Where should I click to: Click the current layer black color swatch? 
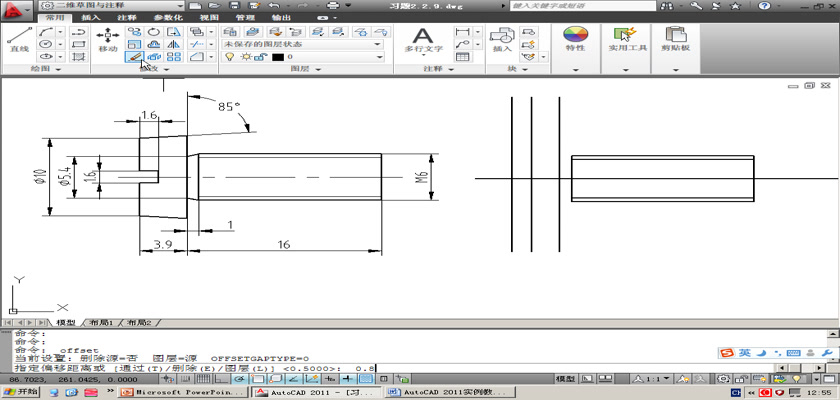(x=278, y=57)
